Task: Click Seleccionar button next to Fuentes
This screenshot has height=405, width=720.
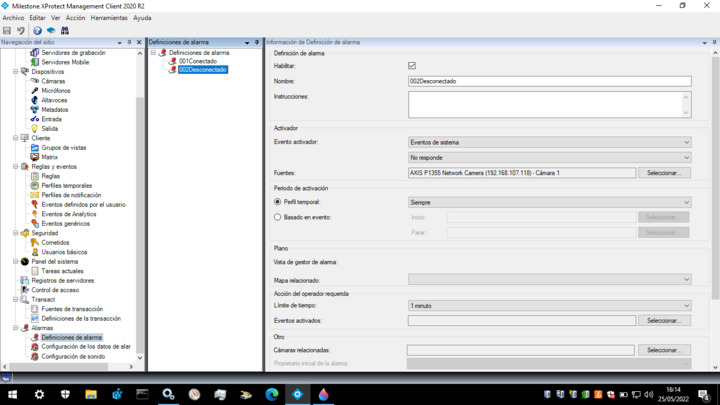Action: [x=663, y=173]
